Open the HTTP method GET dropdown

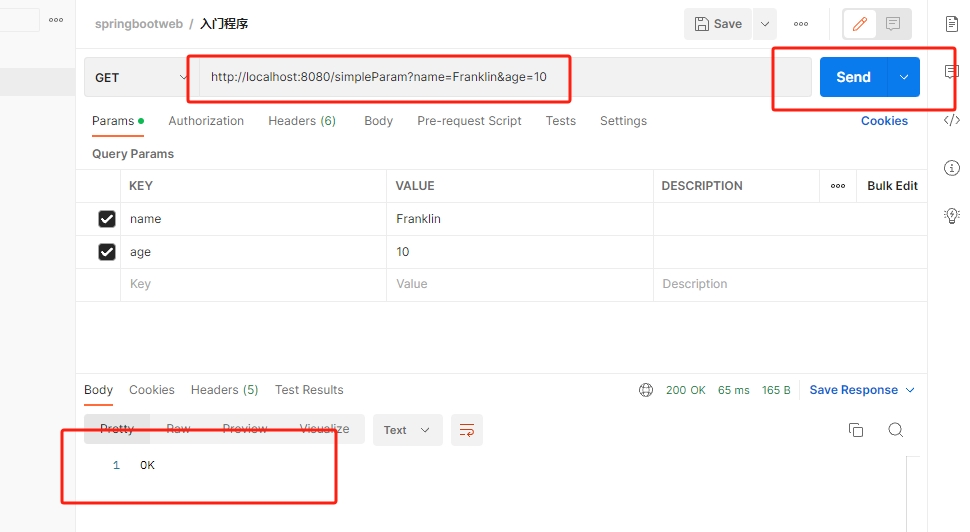[x=140, y=77]
